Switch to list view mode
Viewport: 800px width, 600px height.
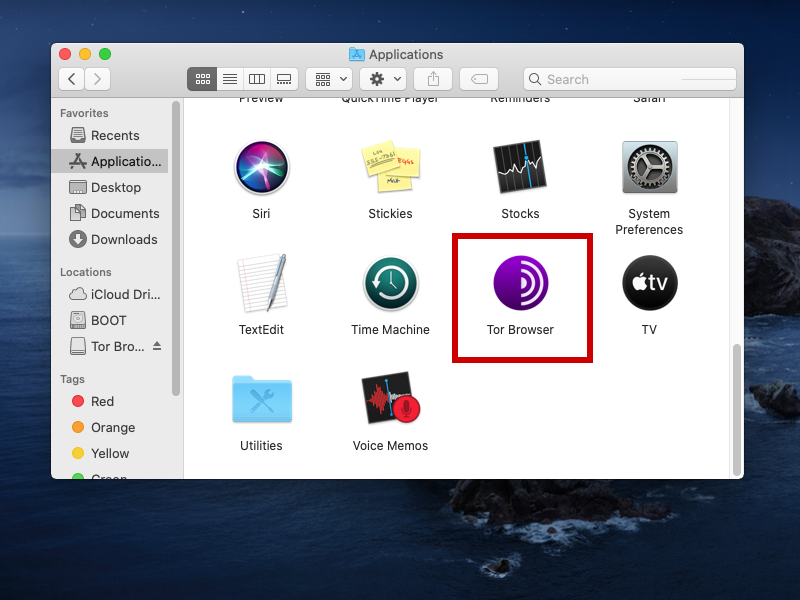coord(229,79)
